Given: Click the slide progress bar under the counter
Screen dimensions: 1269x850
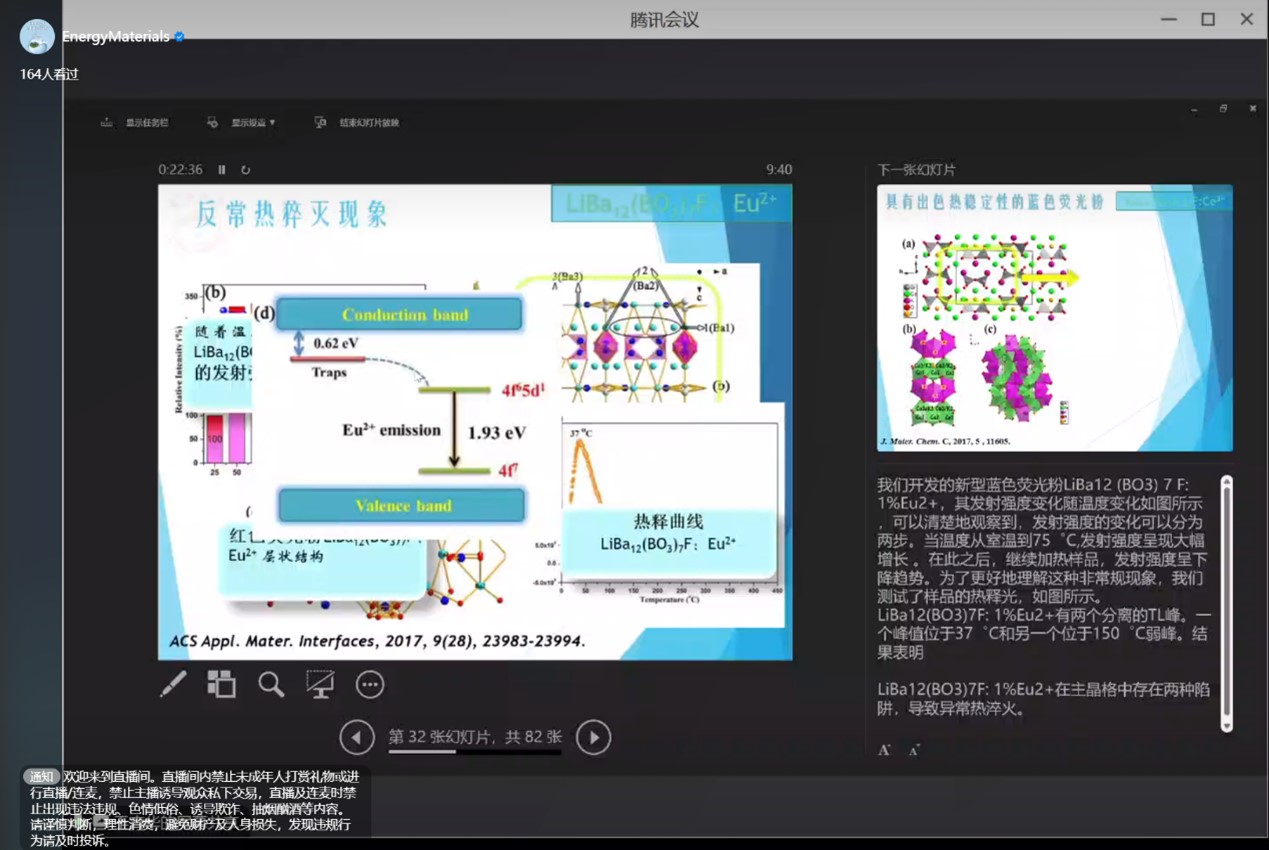Looking at the screenshot, I should point(475,752).
